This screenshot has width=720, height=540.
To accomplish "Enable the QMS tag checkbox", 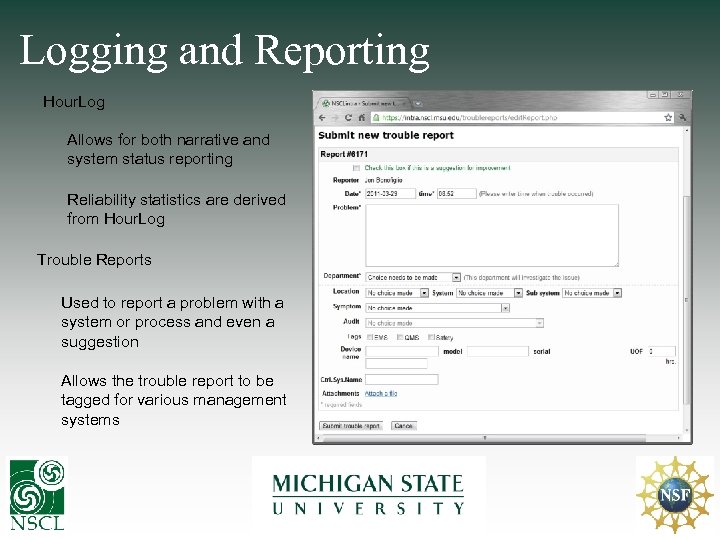I will pyautogui.click(x=400, y=337).
